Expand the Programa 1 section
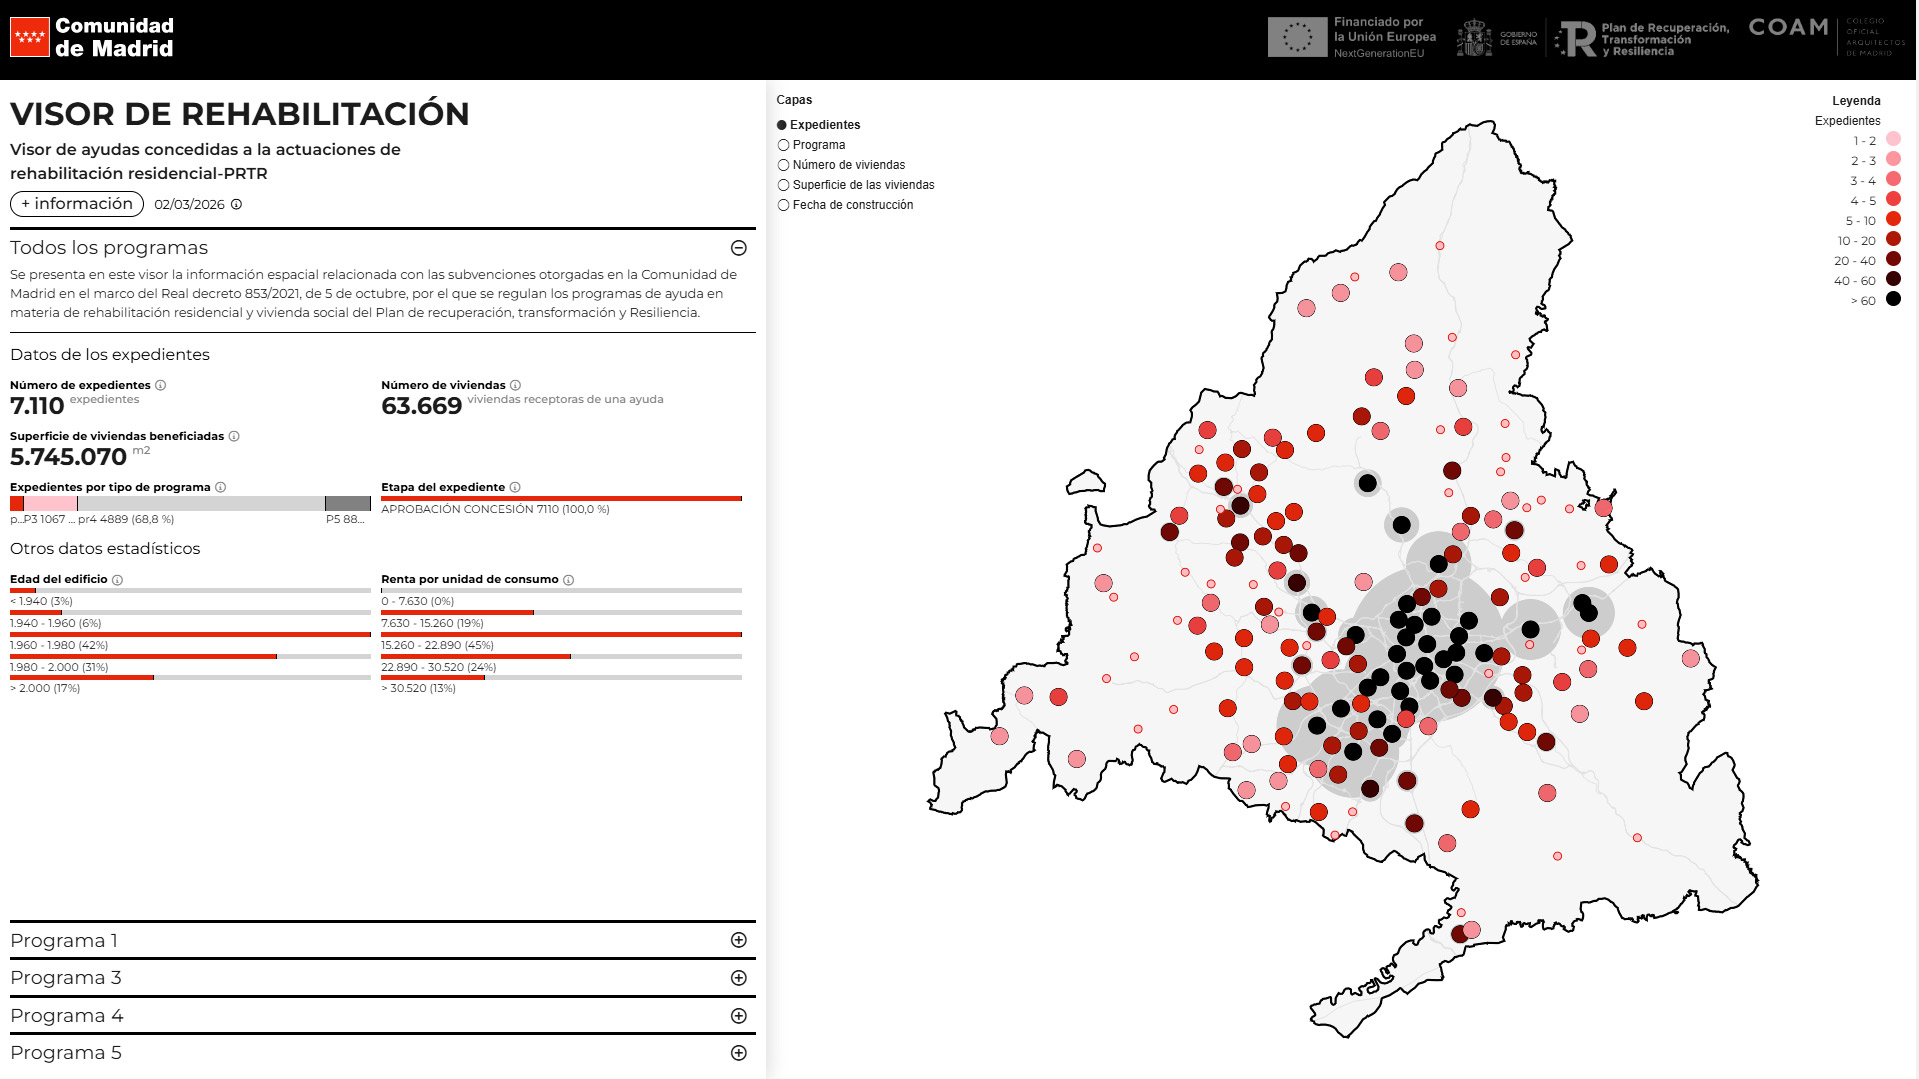Viewport: 1919px width, 1079px height. [x=739, y=940]
